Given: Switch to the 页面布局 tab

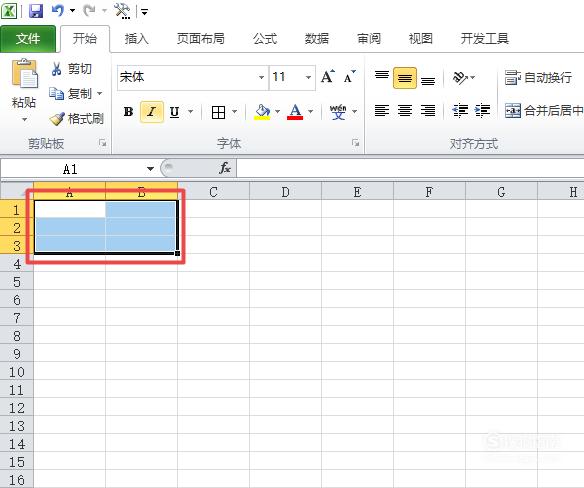Looking at the screenshot, I should 200,38.
